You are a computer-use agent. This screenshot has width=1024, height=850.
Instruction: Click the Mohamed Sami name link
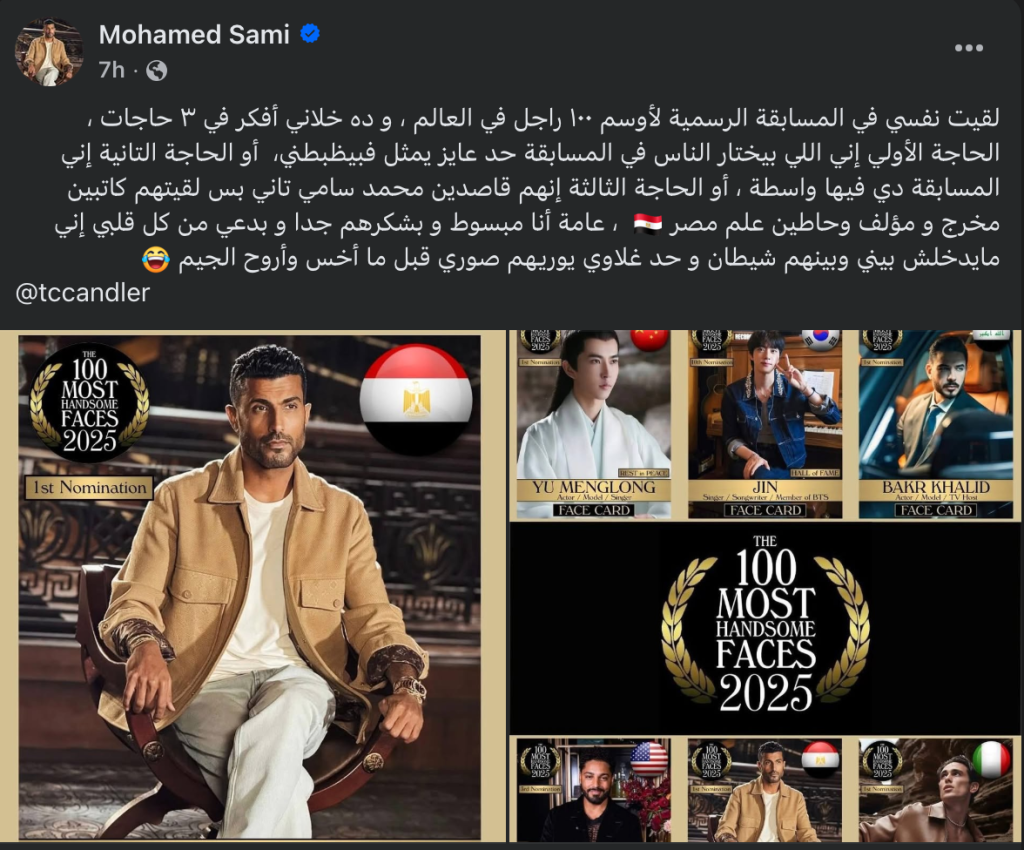coord(194,35)
